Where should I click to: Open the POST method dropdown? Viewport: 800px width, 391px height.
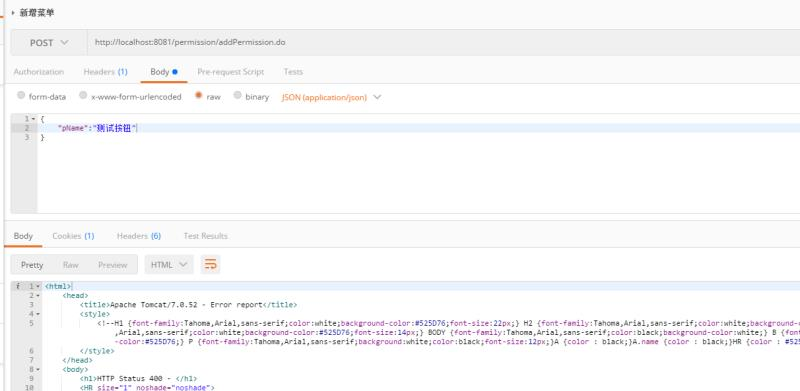pos(49,43)
